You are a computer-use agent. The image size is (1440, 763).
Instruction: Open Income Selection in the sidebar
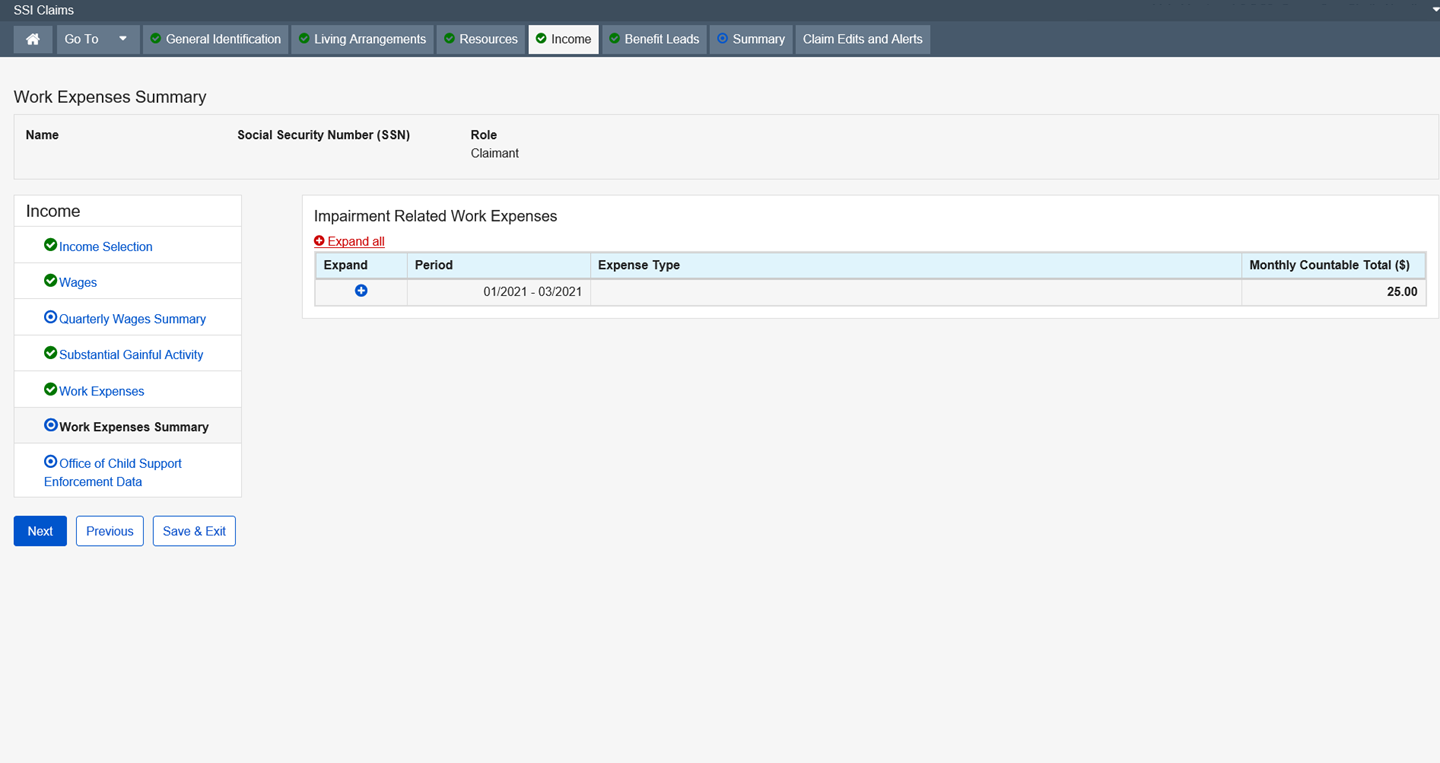pyautogui.click(x=105, y=247)
